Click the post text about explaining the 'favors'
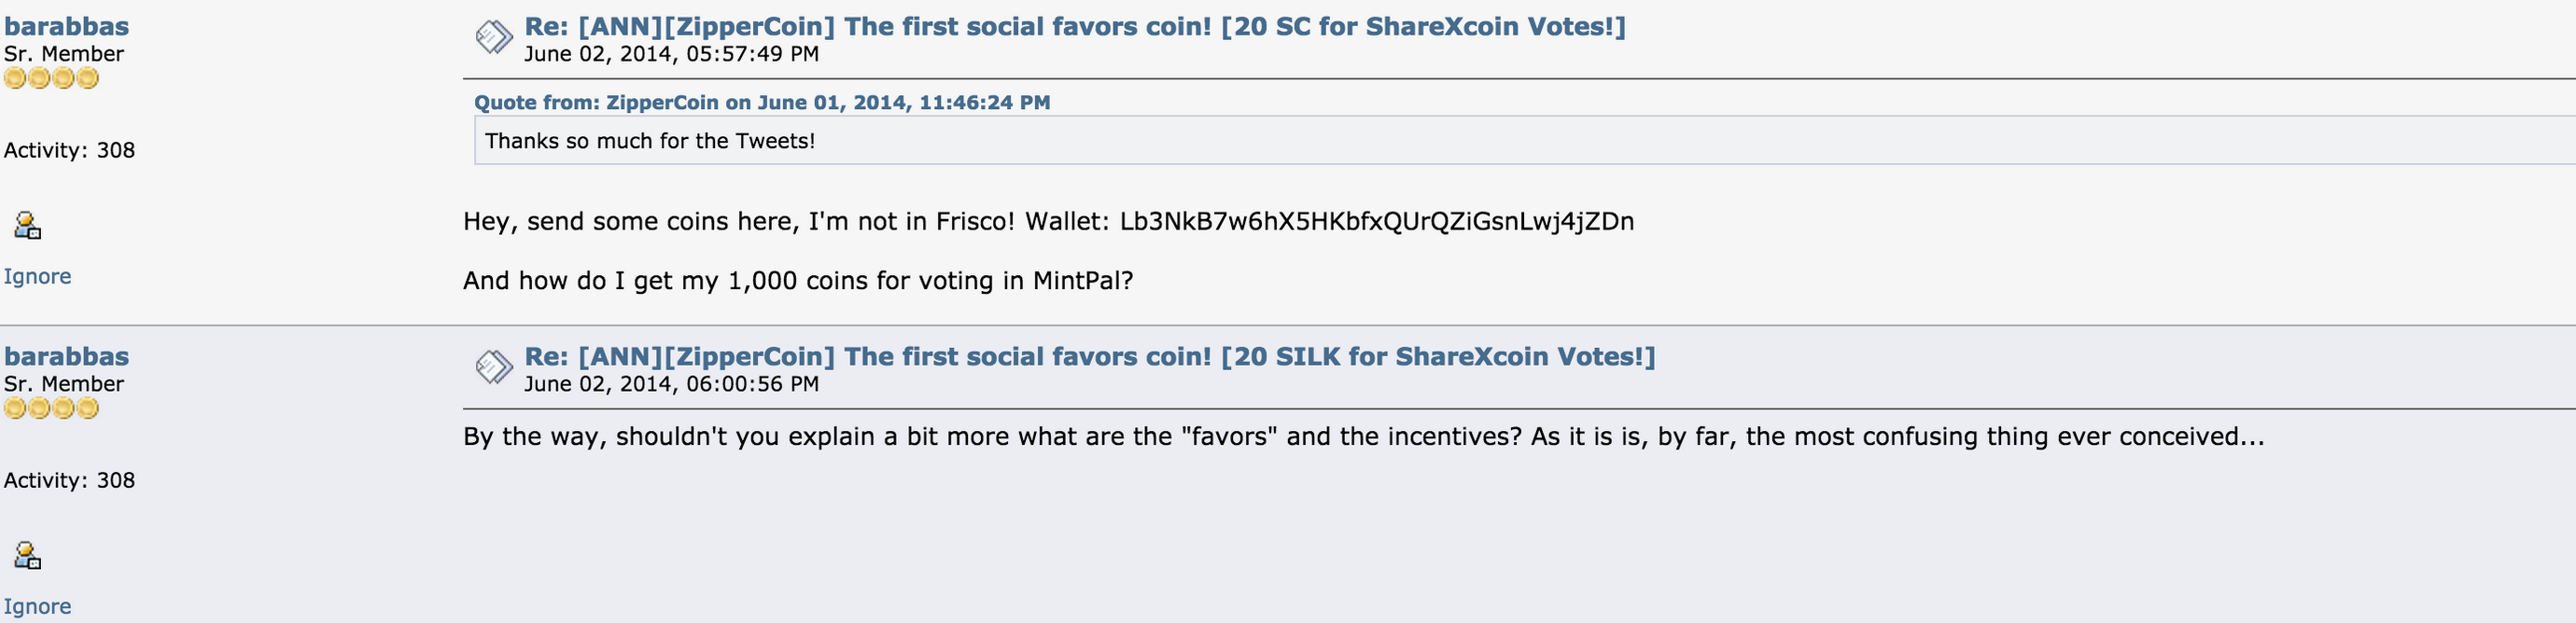Image resolution: width=2576 pixels, height=623 pixels. click(1364, 437)
